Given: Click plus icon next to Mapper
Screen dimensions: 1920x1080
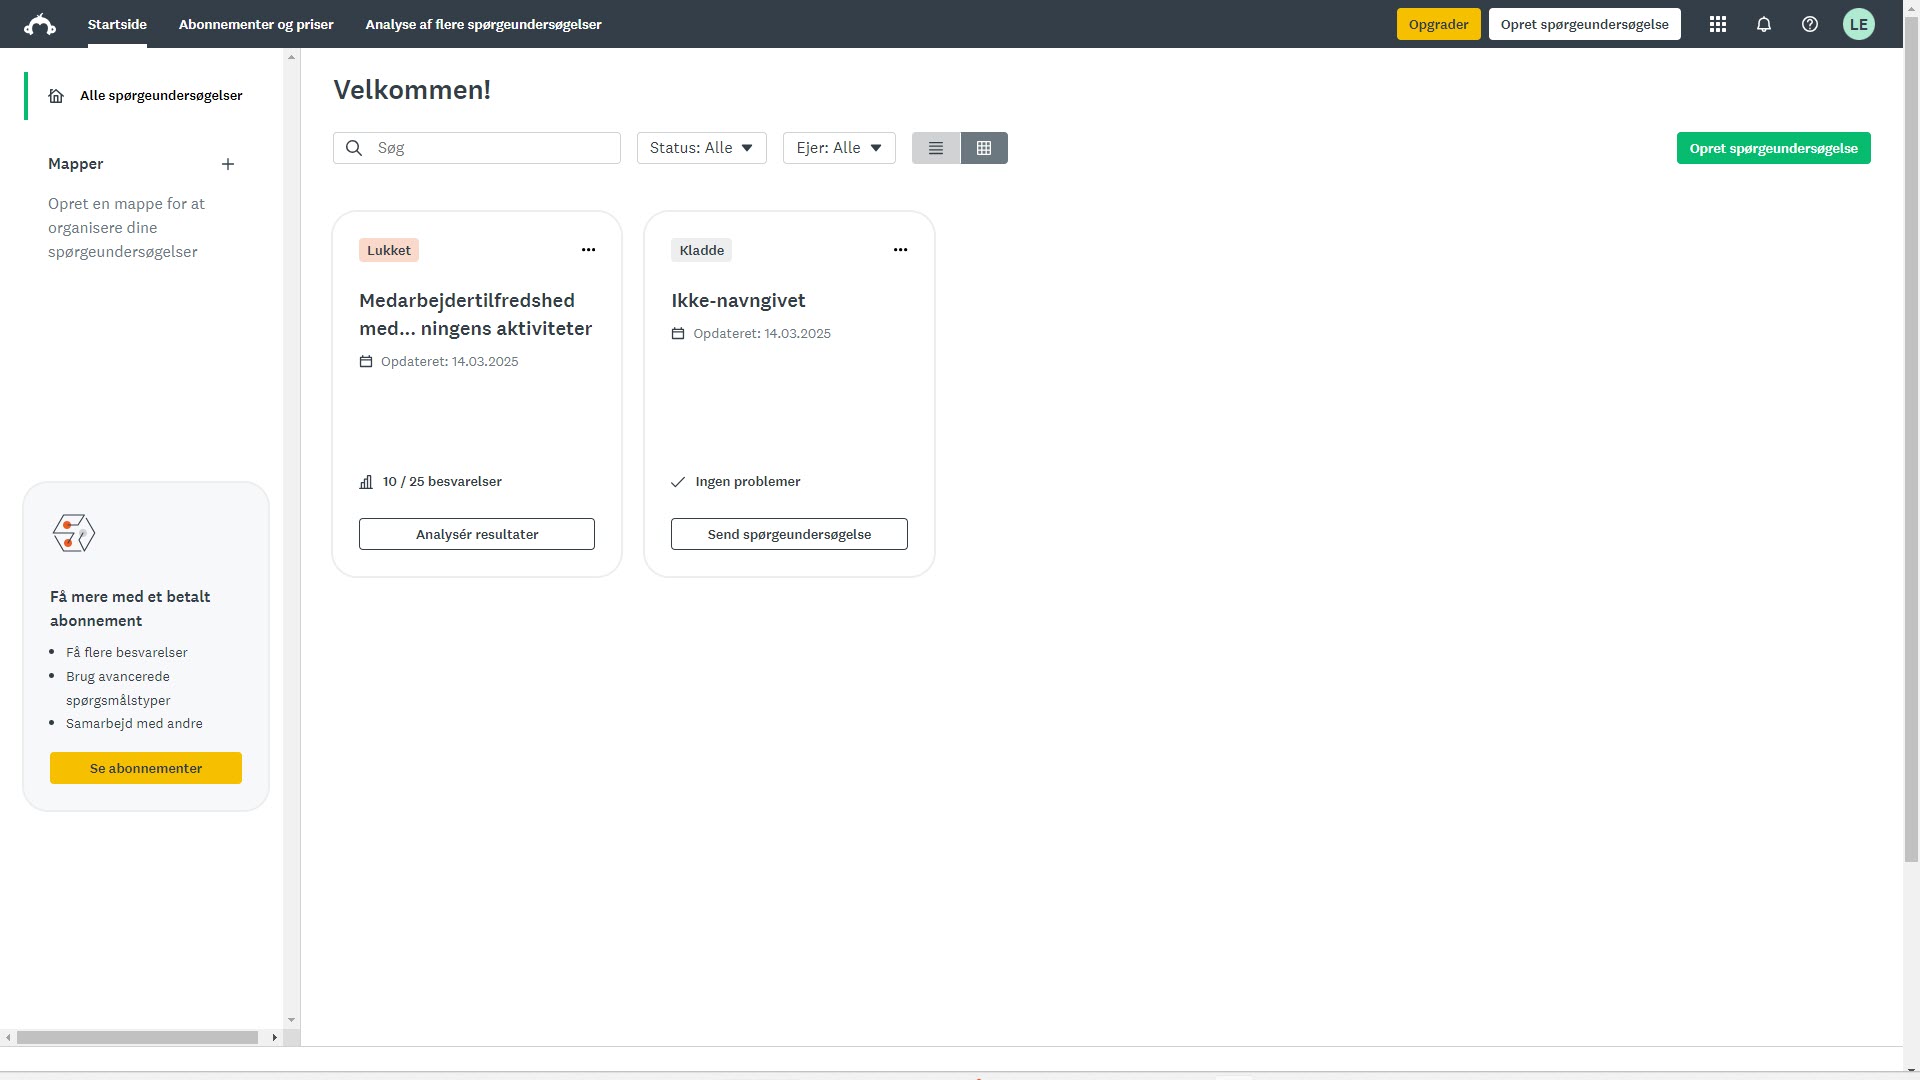Looking at the screenshot, I should tap(228, 164).
